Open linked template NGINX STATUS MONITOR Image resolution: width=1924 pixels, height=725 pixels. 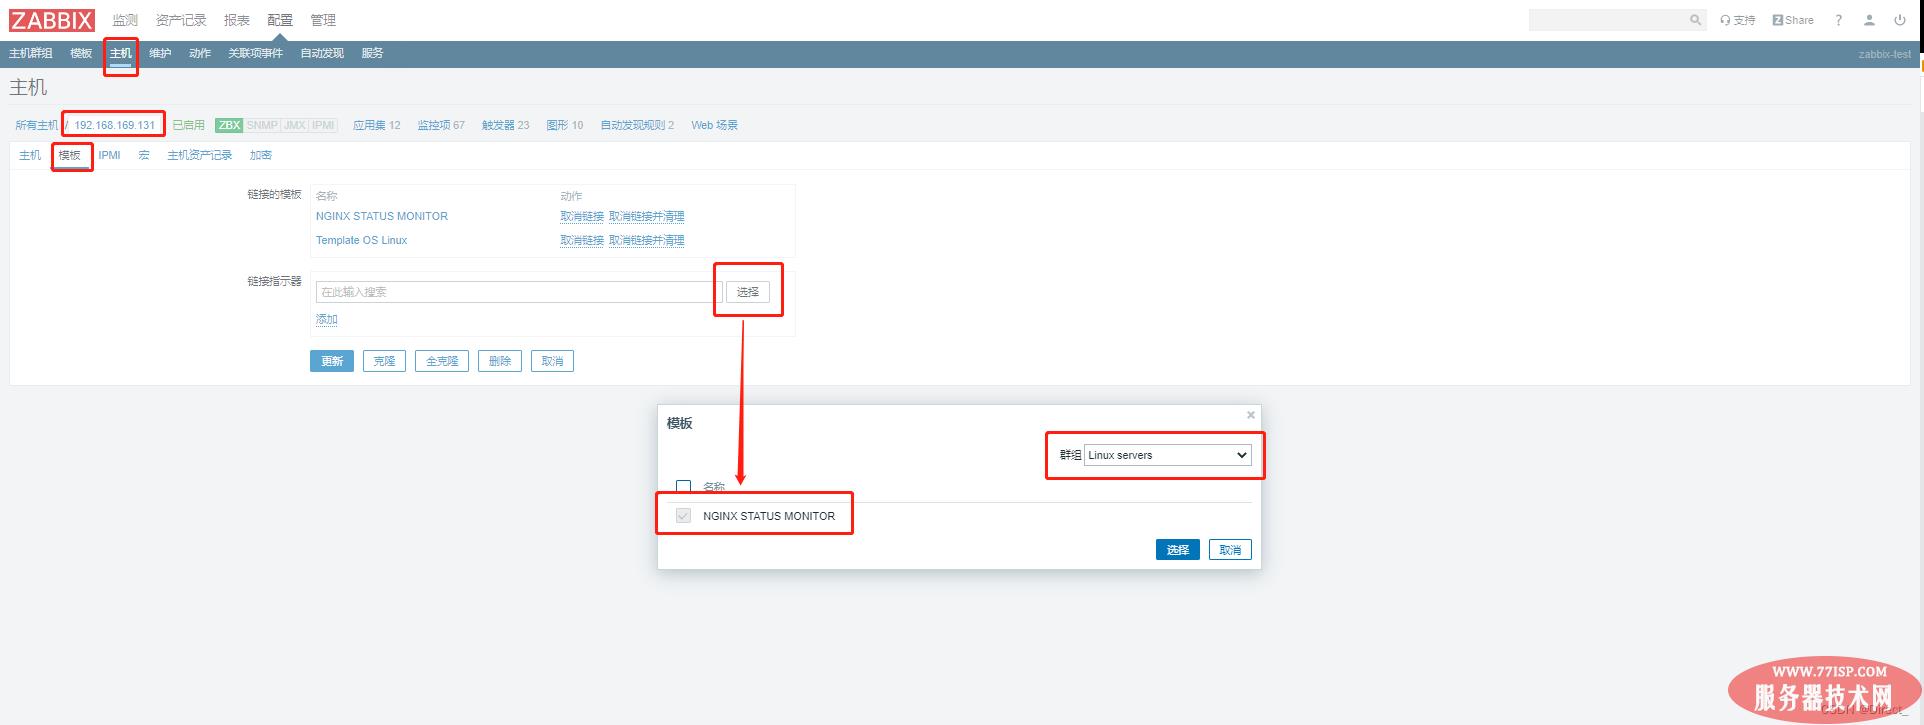tap(382, 216)
